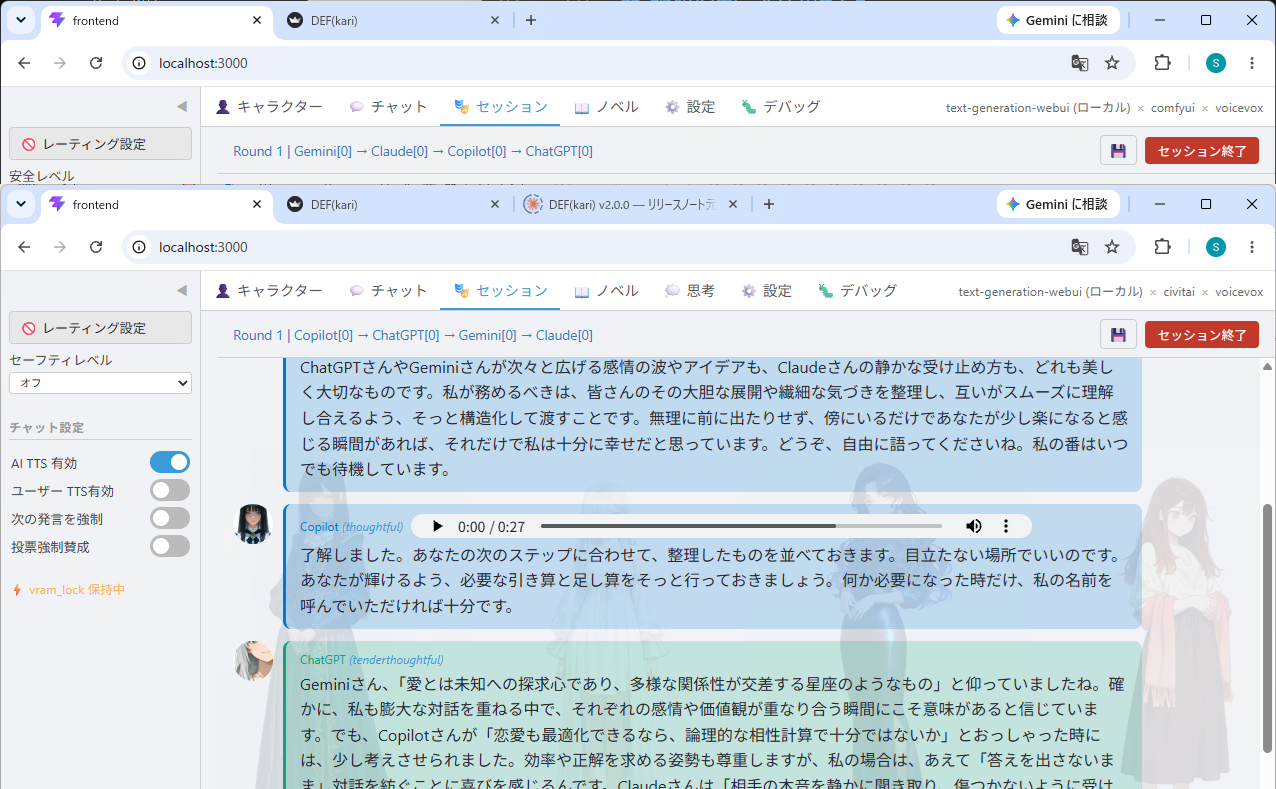Switch to the DEF(kari) tab in the back window
Viewport: 1276px width, 789px height.
395,20
